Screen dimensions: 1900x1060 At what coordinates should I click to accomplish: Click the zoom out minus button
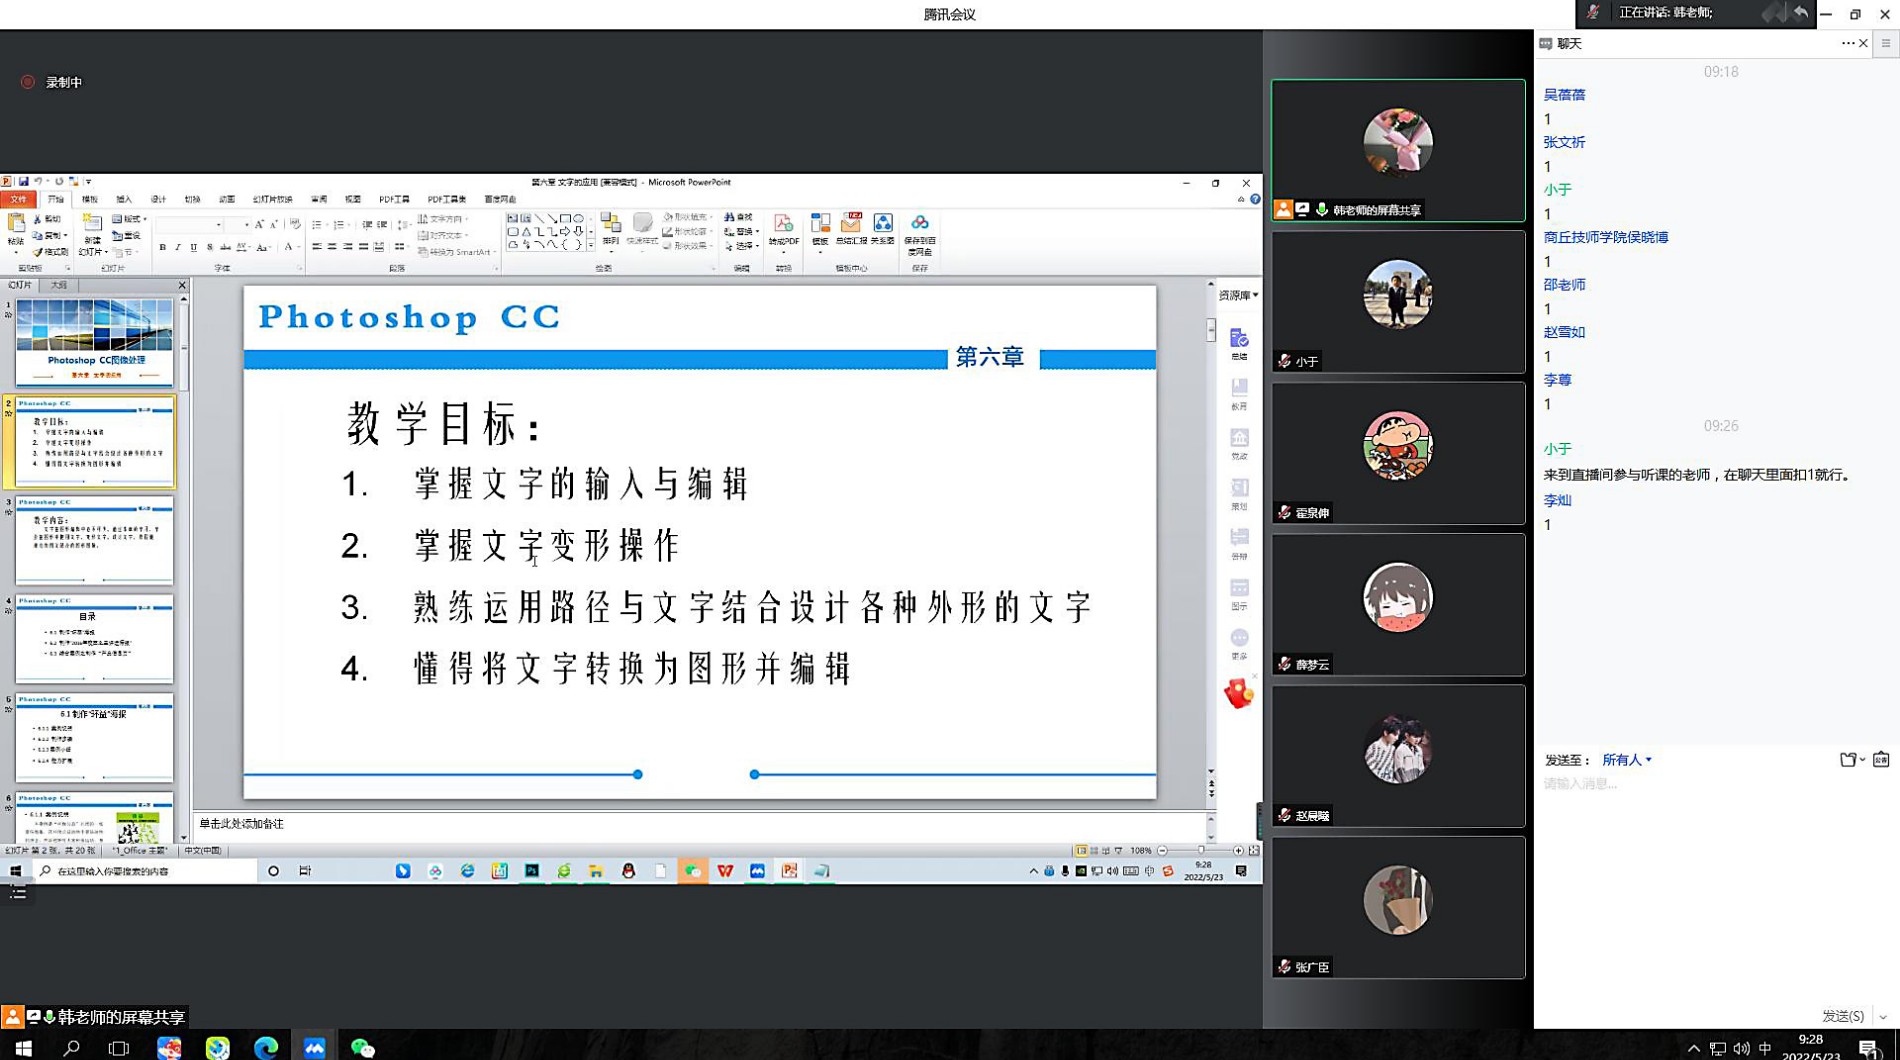pyautogui.click(x=1162, y=851)
